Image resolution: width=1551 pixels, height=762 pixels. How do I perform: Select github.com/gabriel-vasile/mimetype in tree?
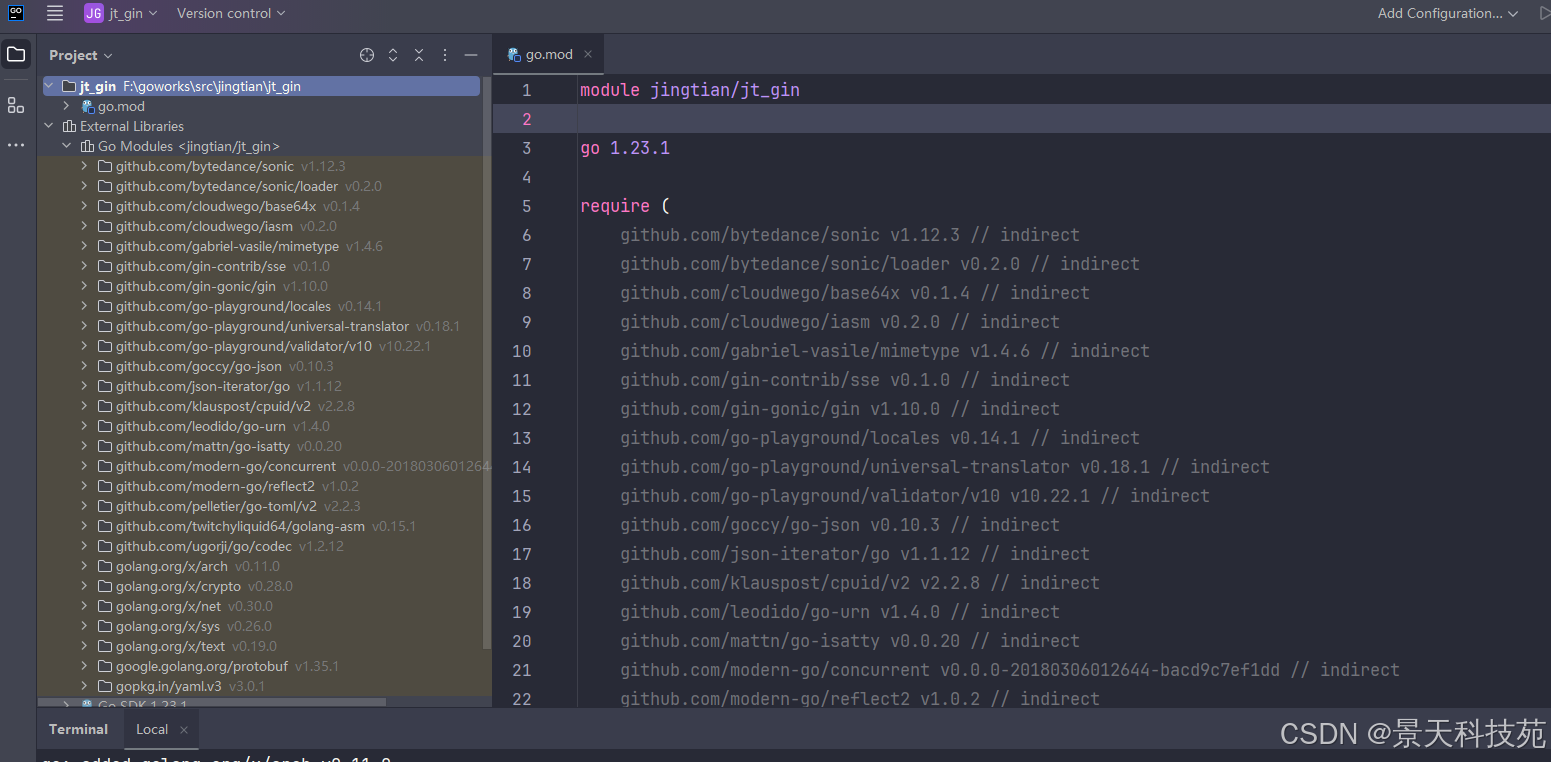(227, 246)
